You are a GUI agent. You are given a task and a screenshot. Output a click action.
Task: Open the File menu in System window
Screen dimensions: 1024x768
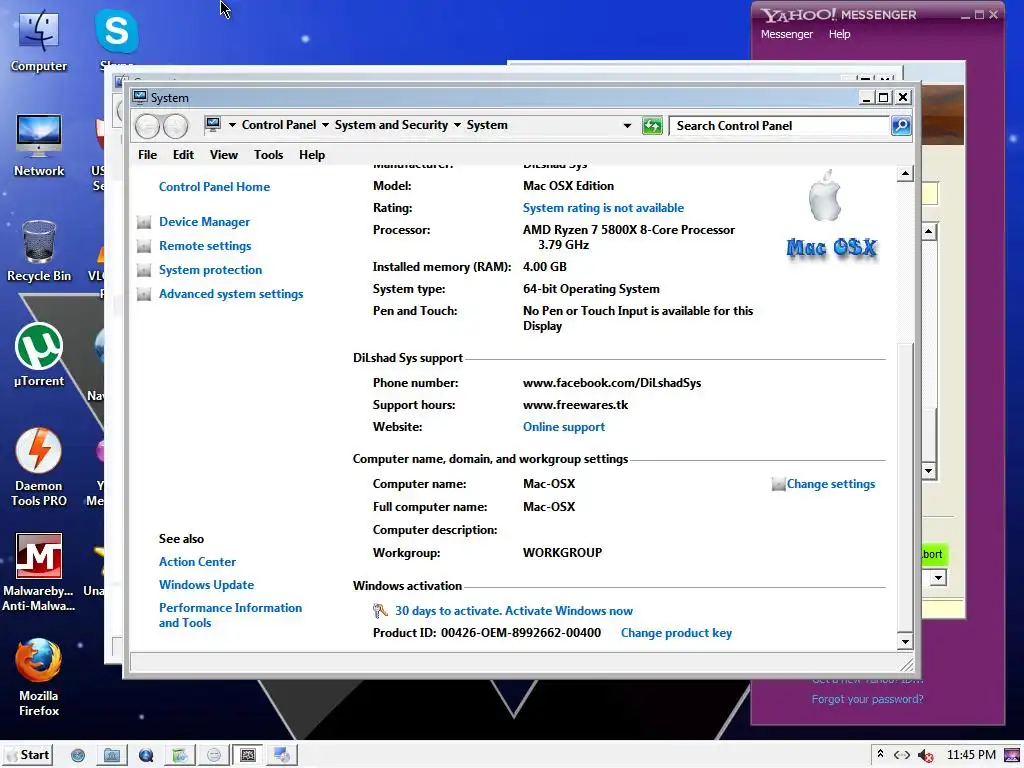[148, 155]
